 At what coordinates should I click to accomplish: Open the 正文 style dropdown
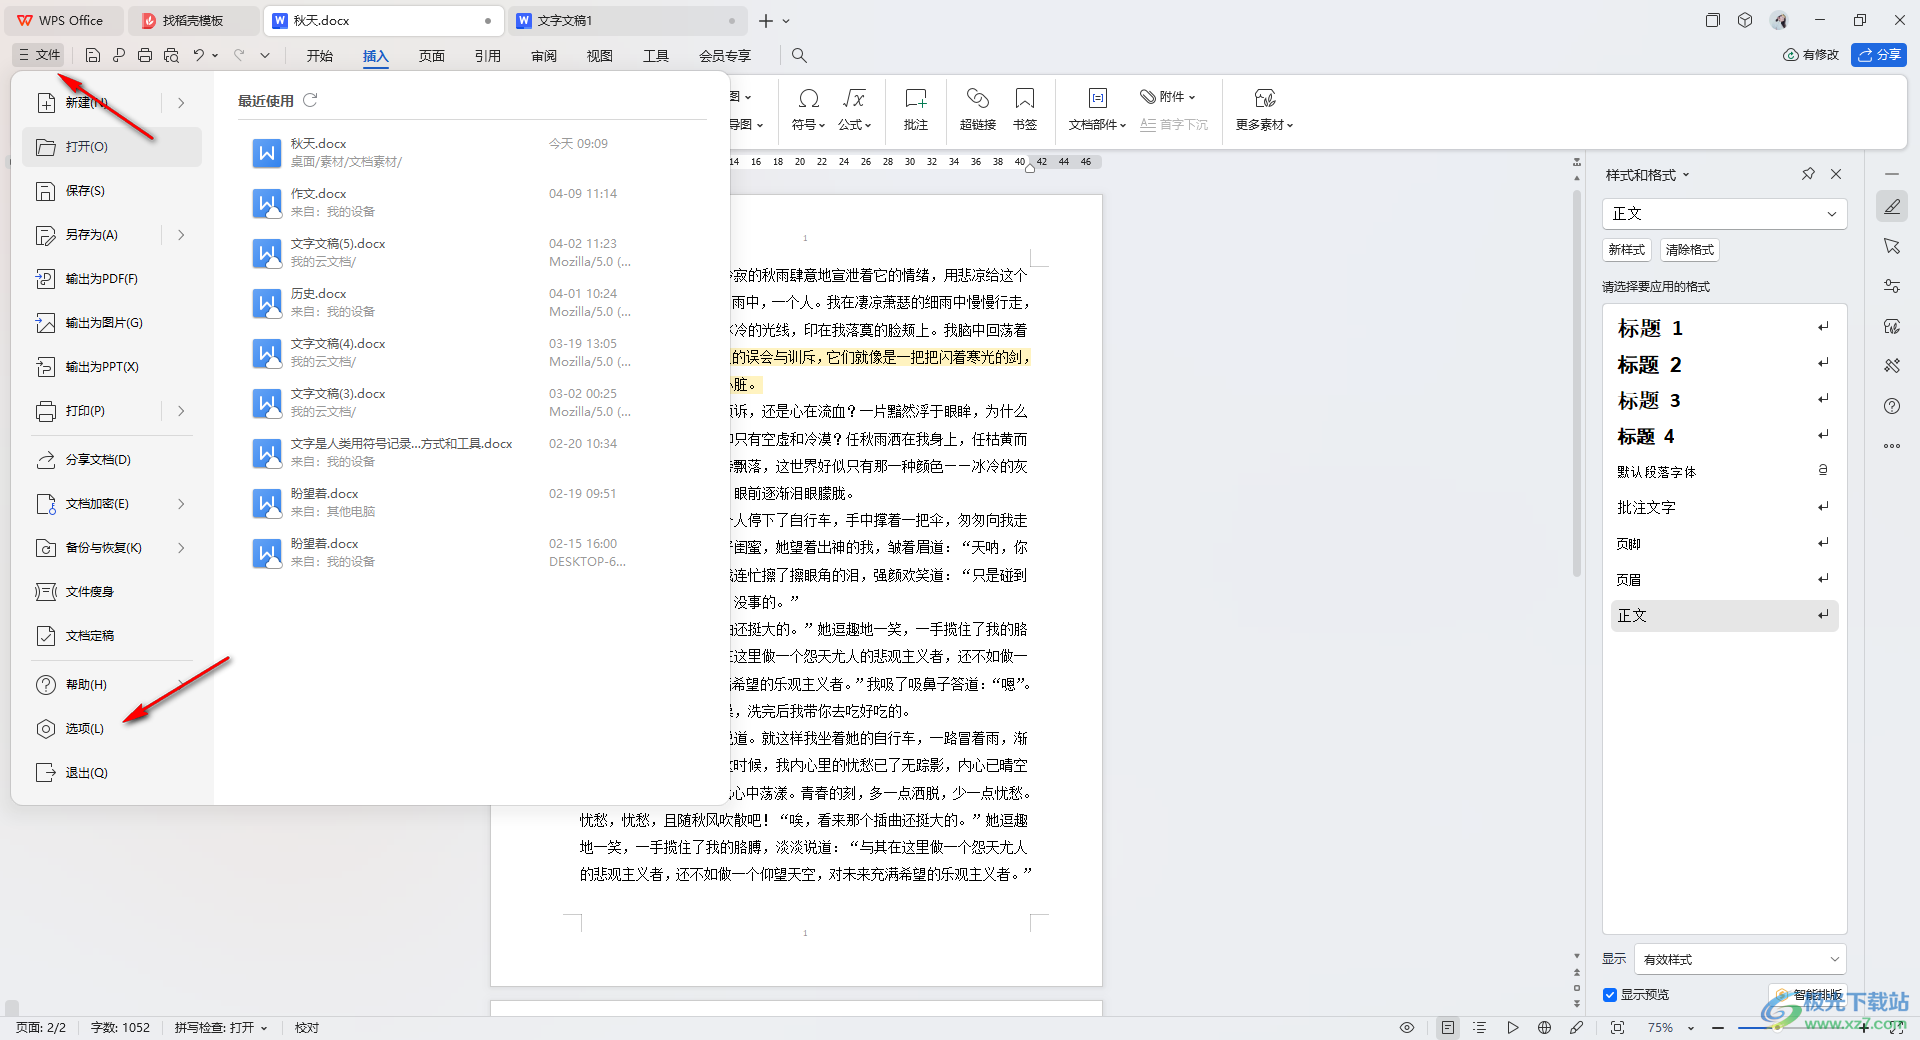[x=1724, y=214]
